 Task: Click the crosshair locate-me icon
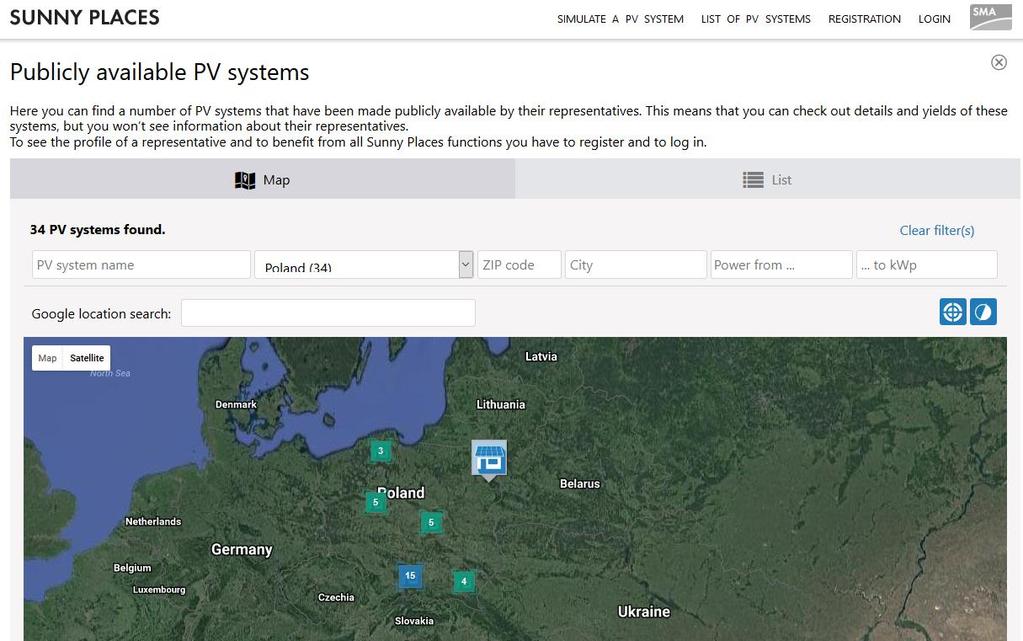(953, 311)
